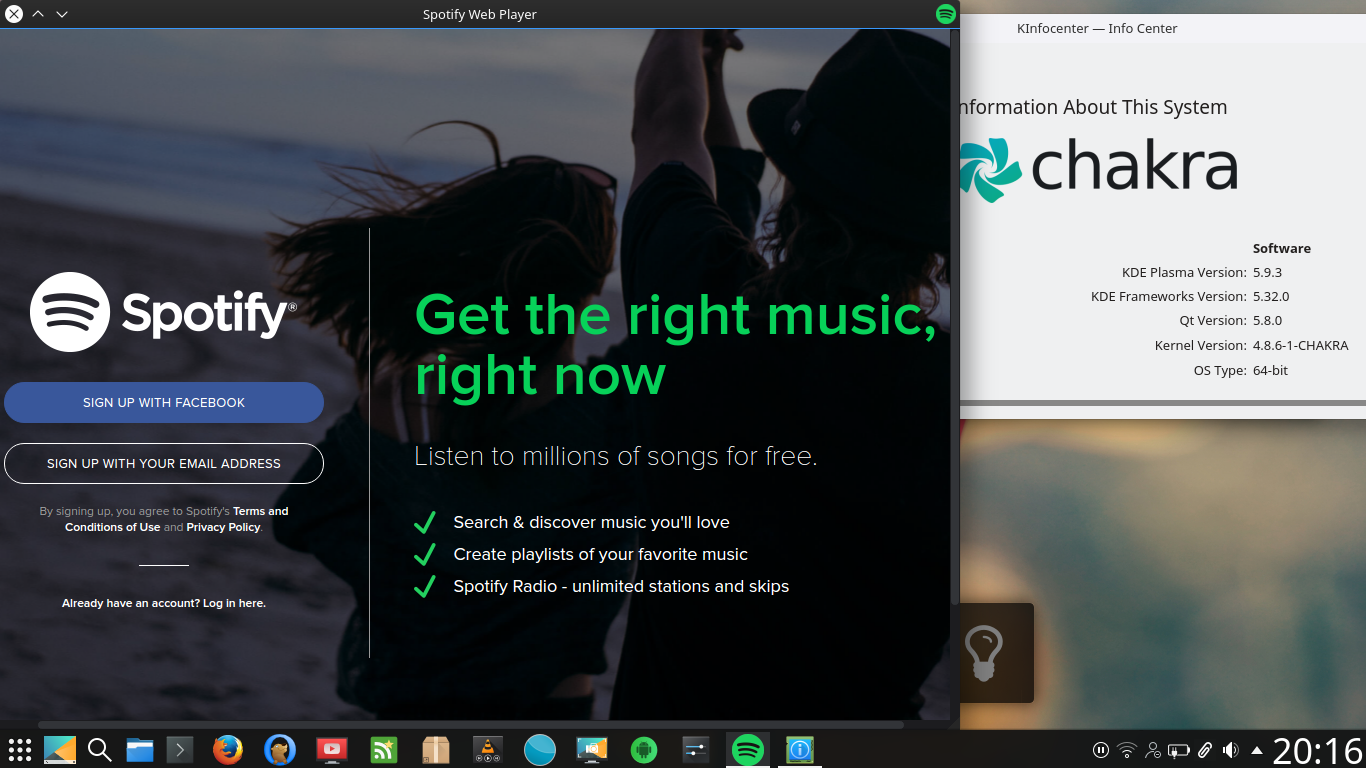Click the window keep-above up arrow
This screenshot has width=1366, height=768.
38,14
